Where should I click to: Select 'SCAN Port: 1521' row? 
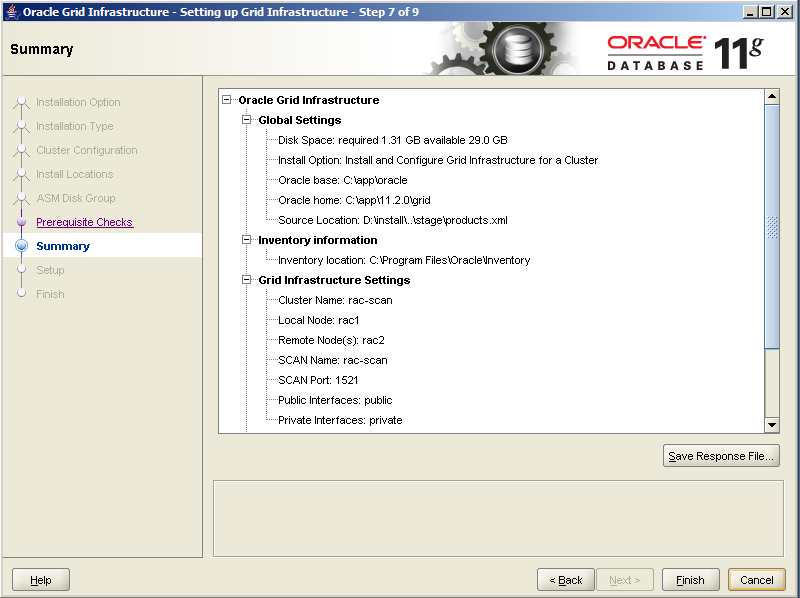click(318, 380)
